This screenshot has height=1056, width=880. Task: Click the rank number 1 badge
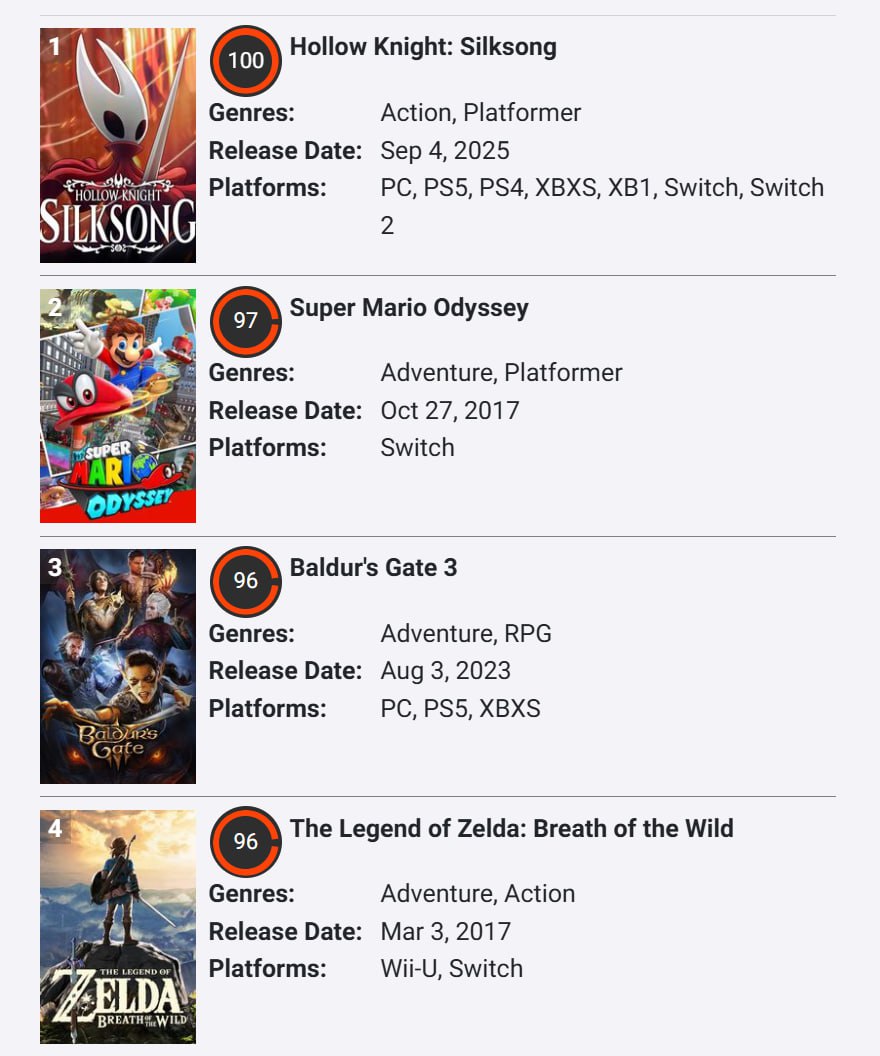tap(55, 46)
